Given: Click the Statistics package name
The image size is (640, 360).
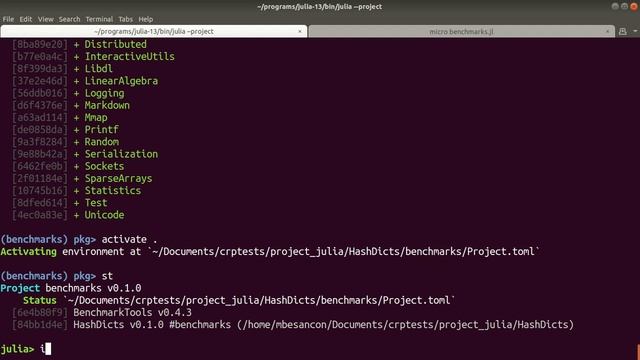Looking at the screenshot, I should point(113,191).
